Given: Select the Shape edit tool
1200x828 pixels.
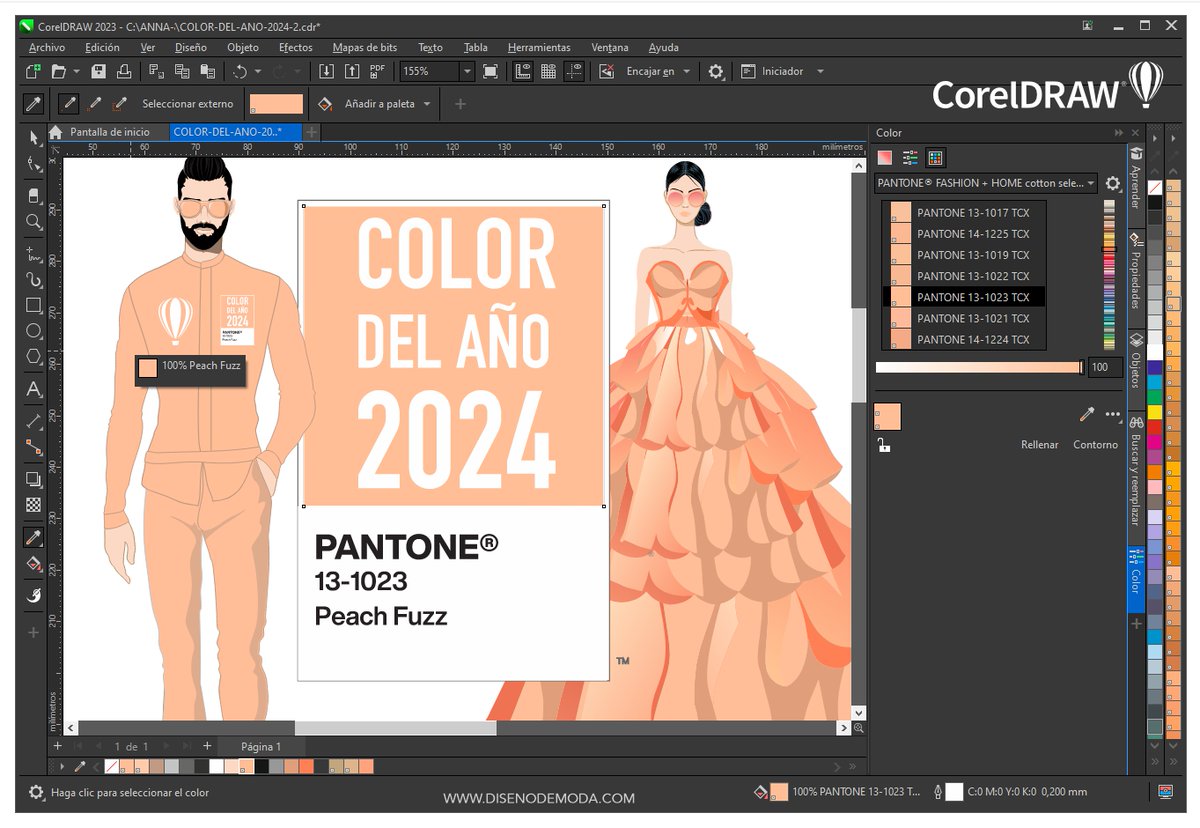Looking at the screenshot, I should (x=34, y=165).
